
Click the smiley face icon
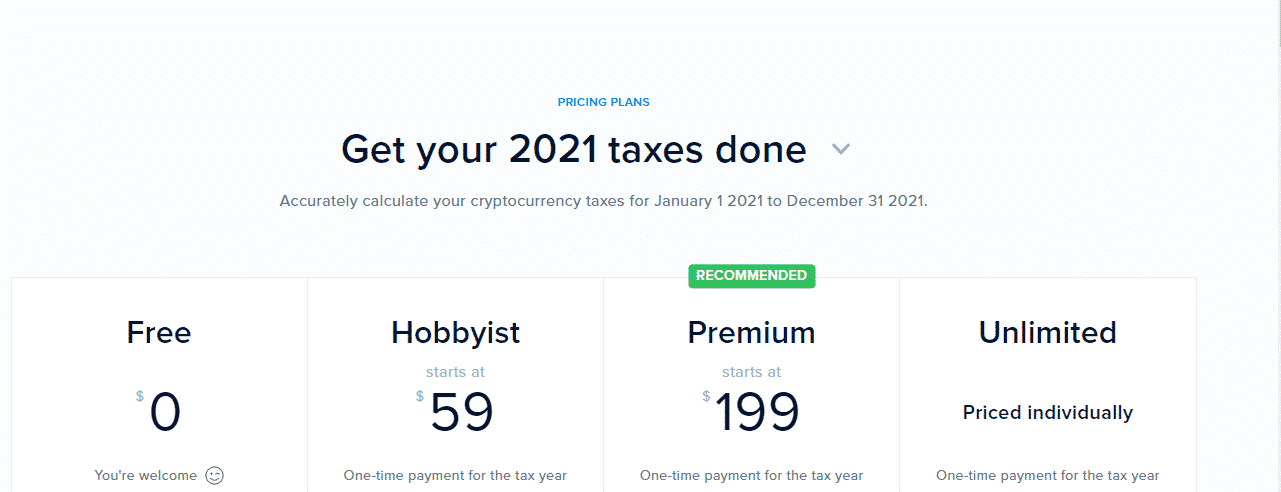[x=214, y=476]
